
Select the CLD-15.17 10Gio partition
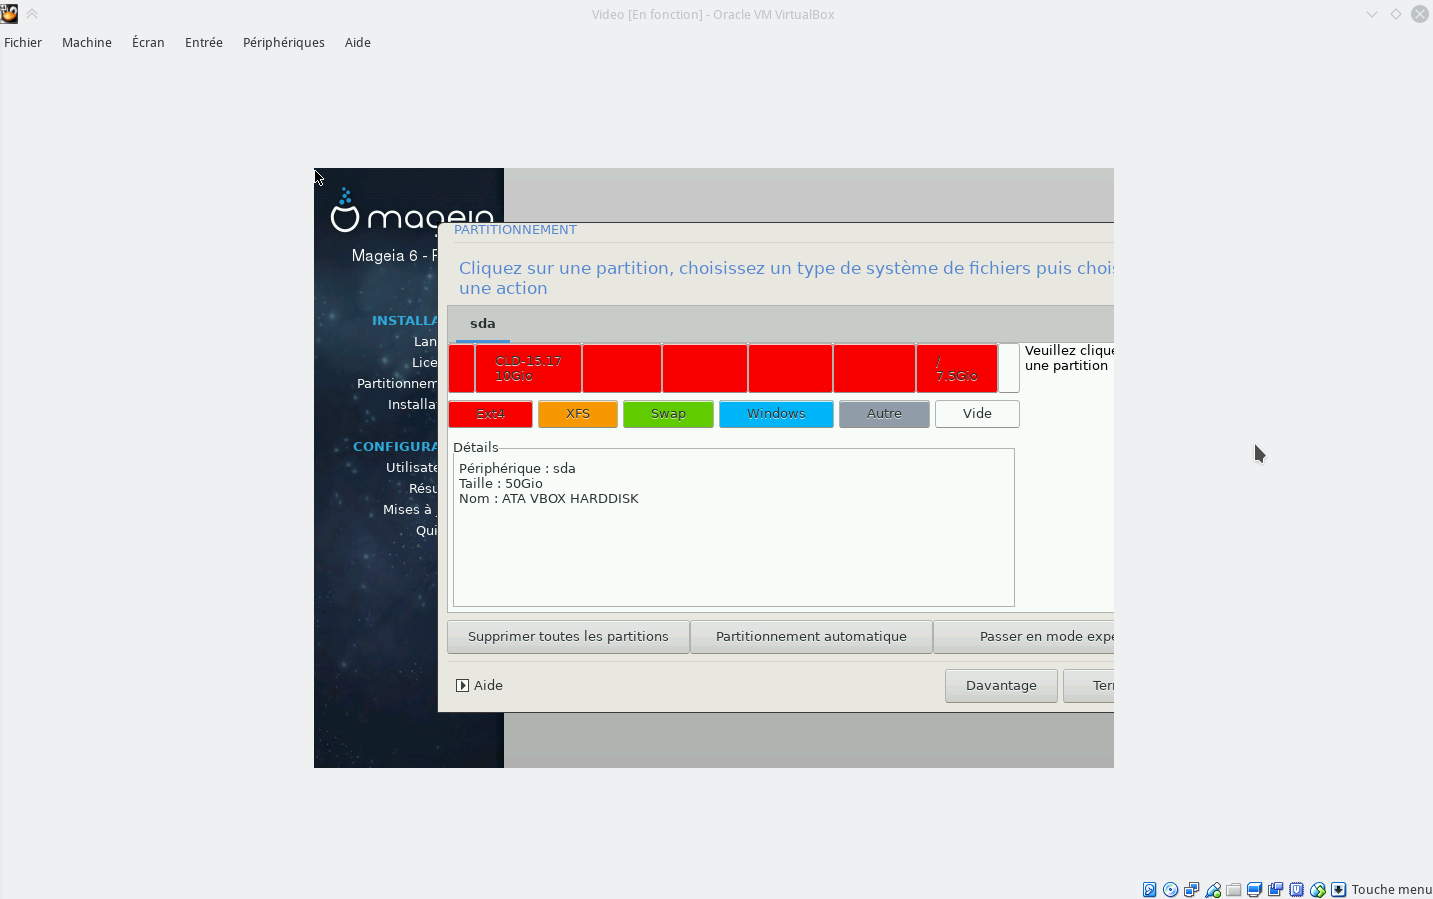[528, 368]
